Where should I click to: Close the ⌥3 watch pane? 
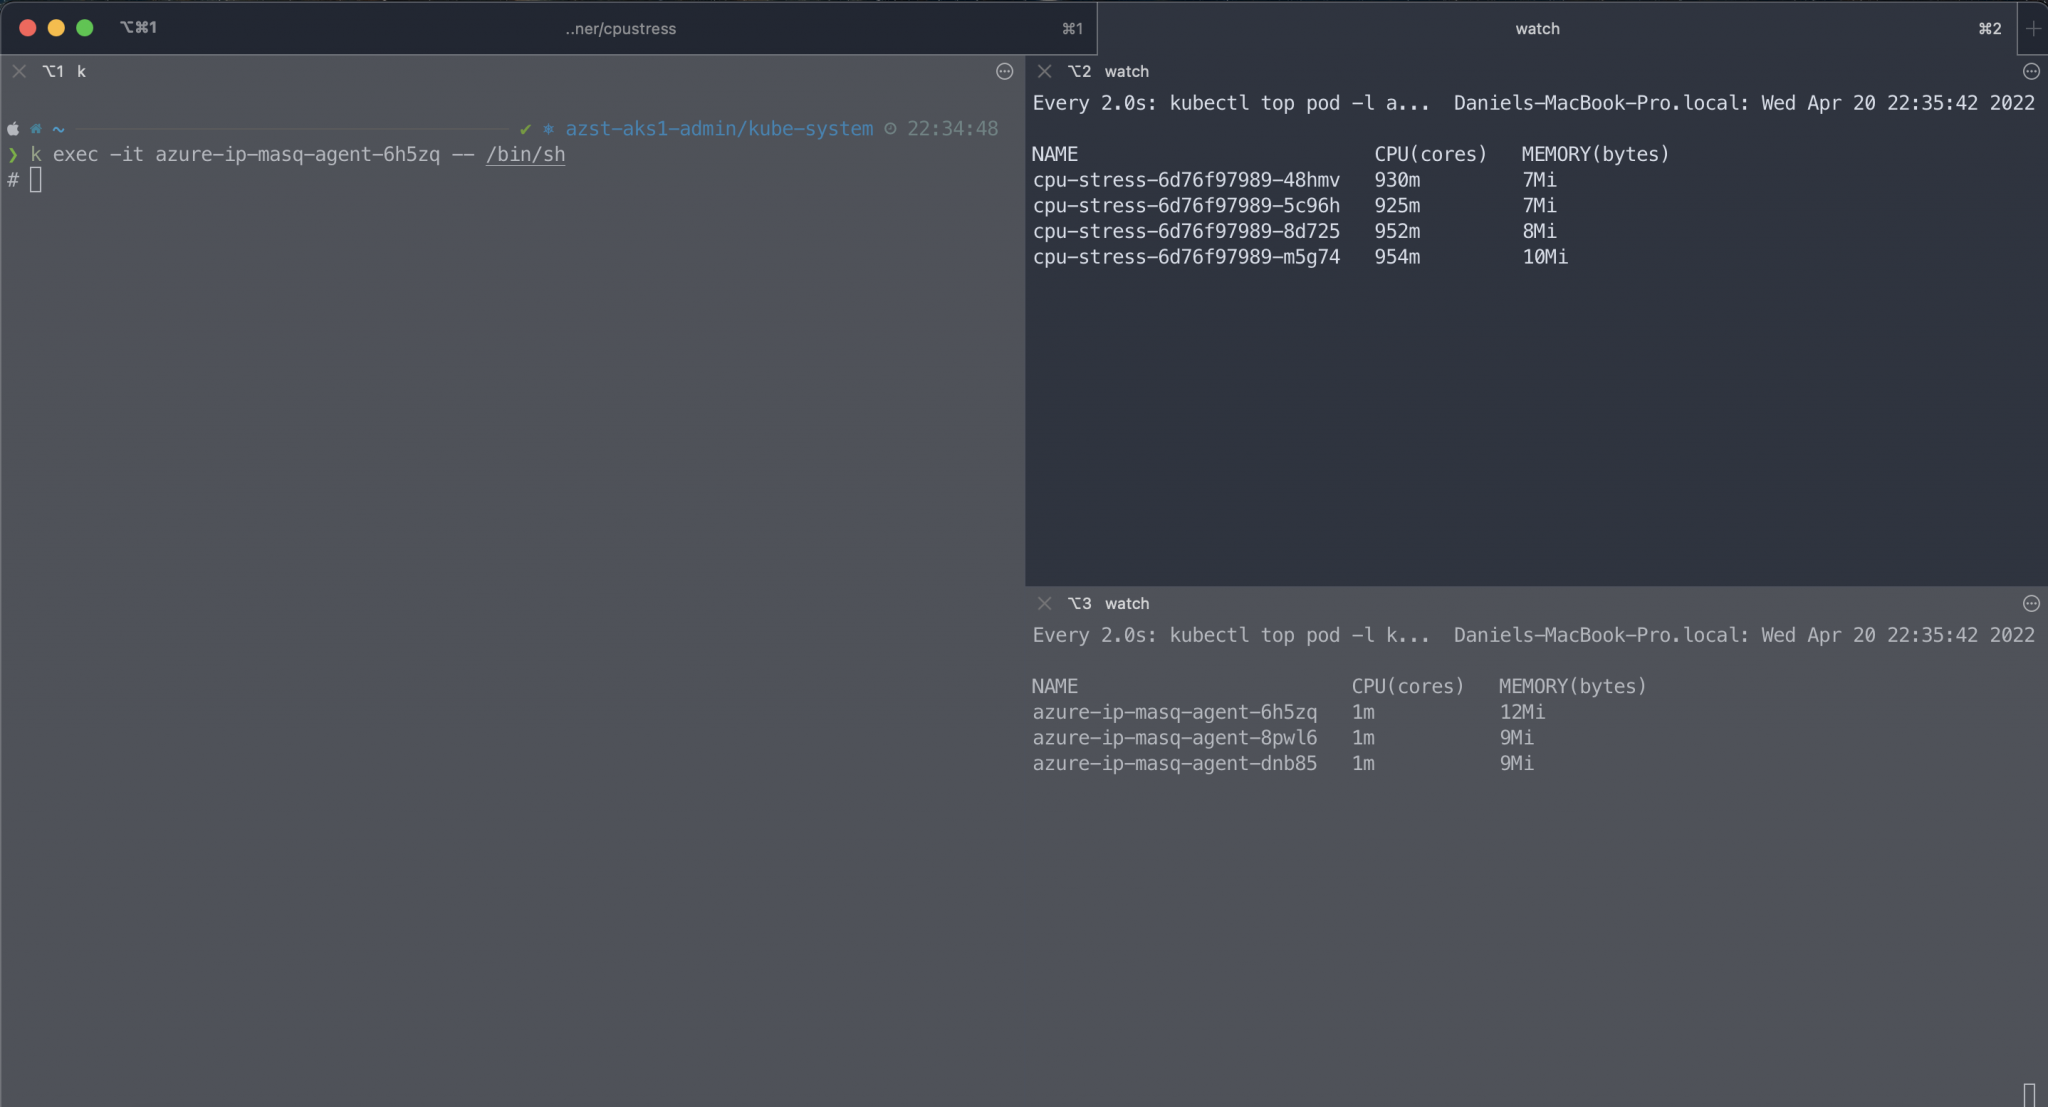click(1044, 603)
